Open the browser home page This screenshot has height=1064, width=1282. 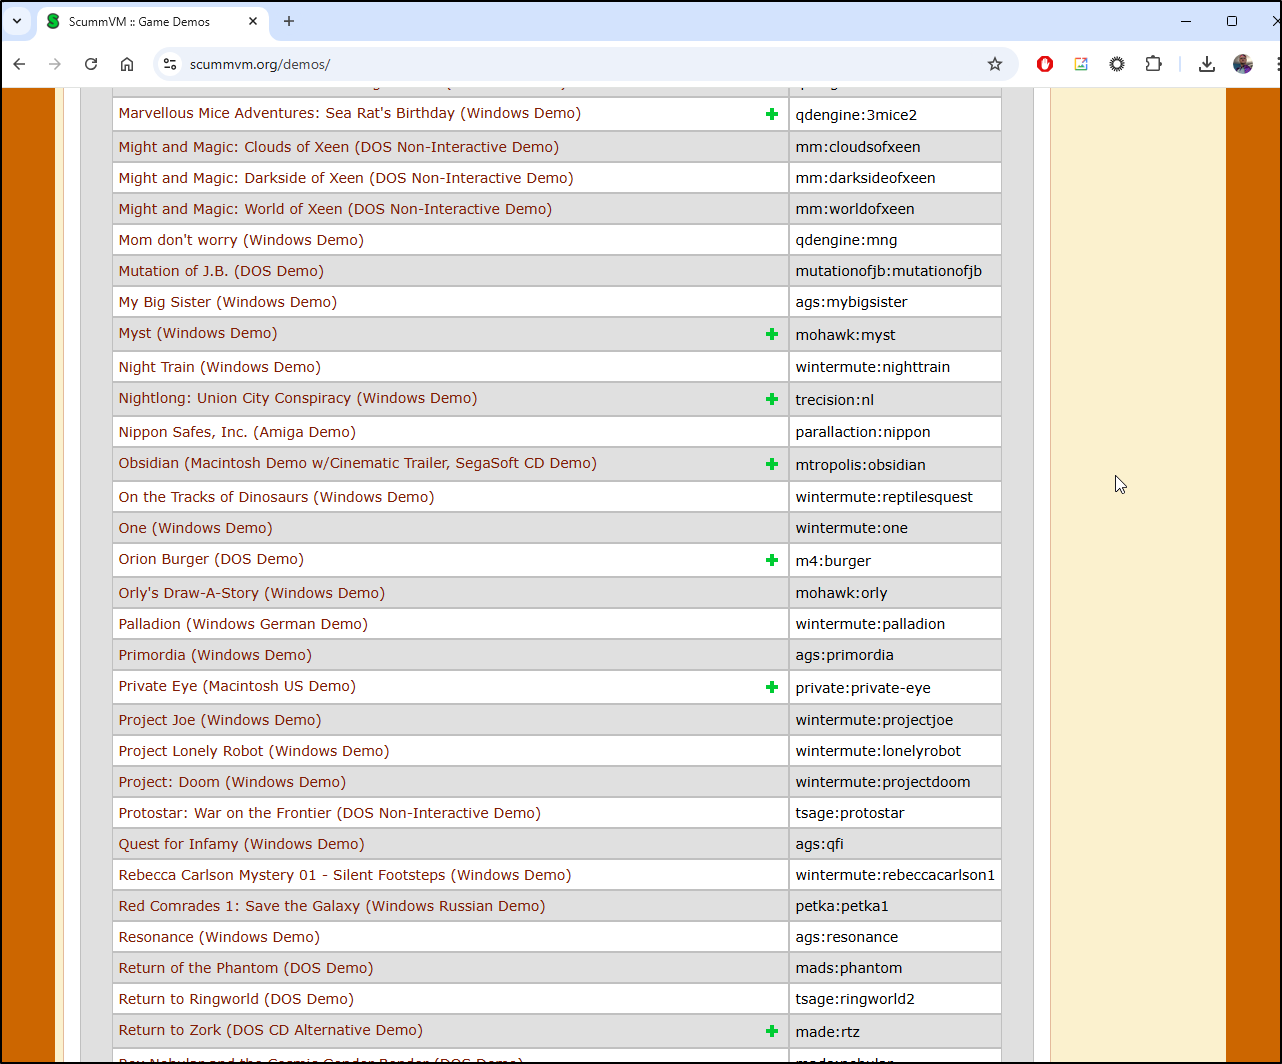point(127,64)
